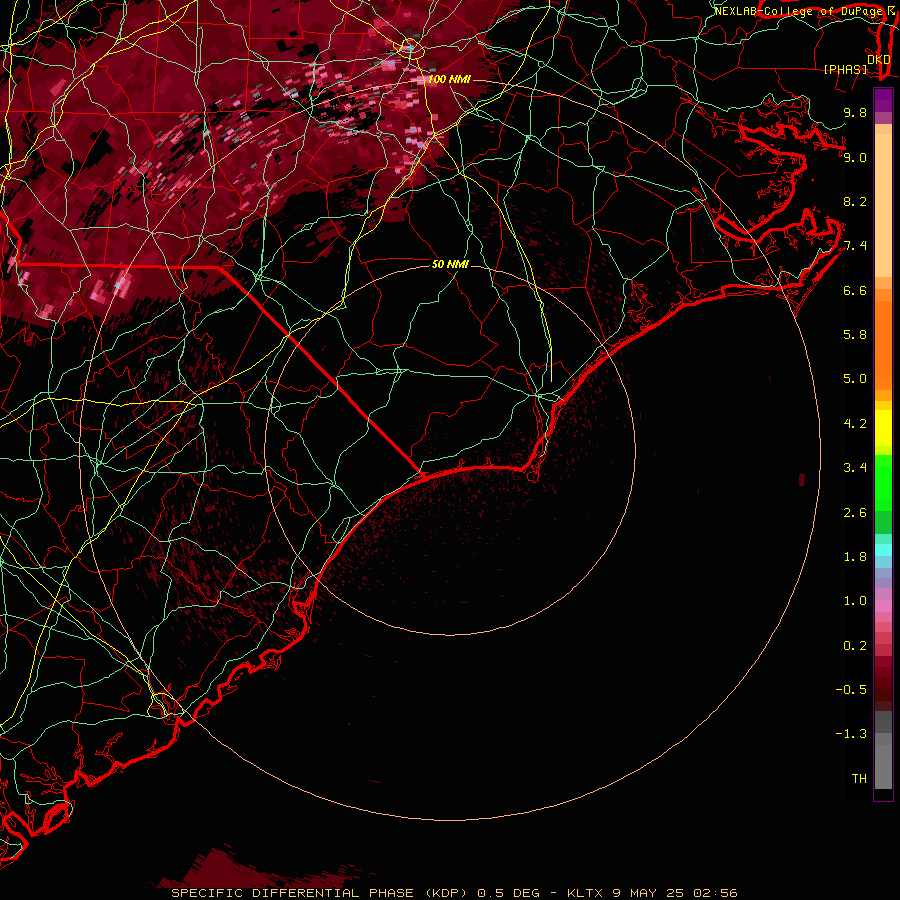Click the 4.2 legend value
The image size is (900, 900).
click(855, 424)
